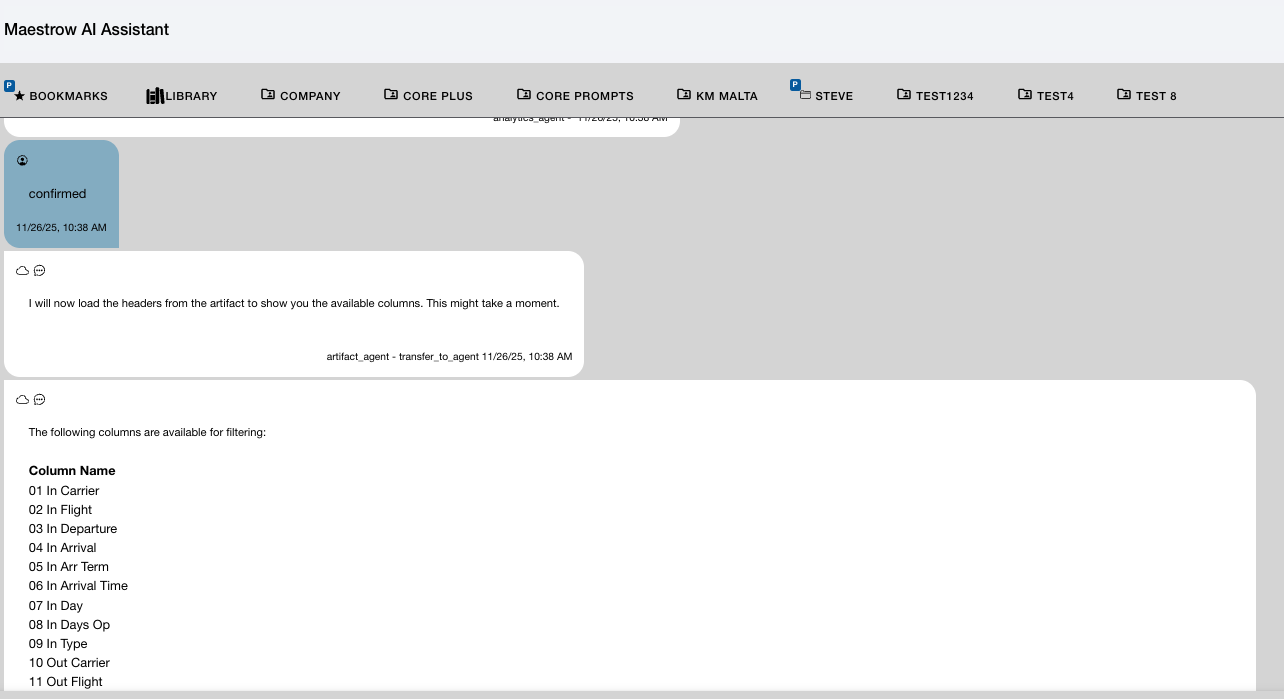Click the 'confirmed' message text
The width and height of the screenshot is (1284, 699).
58,194
